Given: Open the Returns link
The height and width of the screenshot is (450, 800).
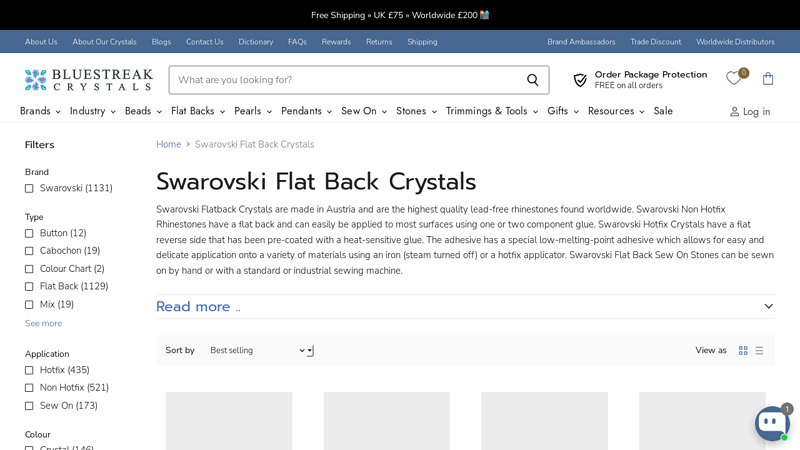Looking at the screenshot, I should click(379, 42).
